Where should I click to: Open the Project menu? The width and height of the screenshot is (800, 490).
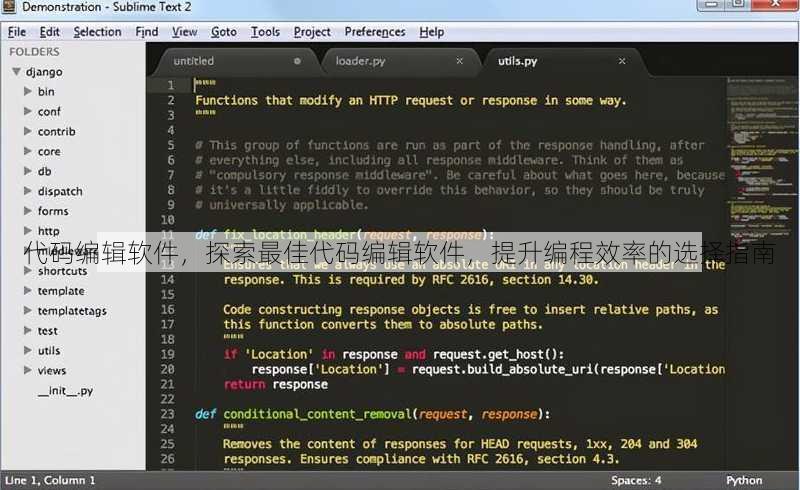click(x=312, y=32)
